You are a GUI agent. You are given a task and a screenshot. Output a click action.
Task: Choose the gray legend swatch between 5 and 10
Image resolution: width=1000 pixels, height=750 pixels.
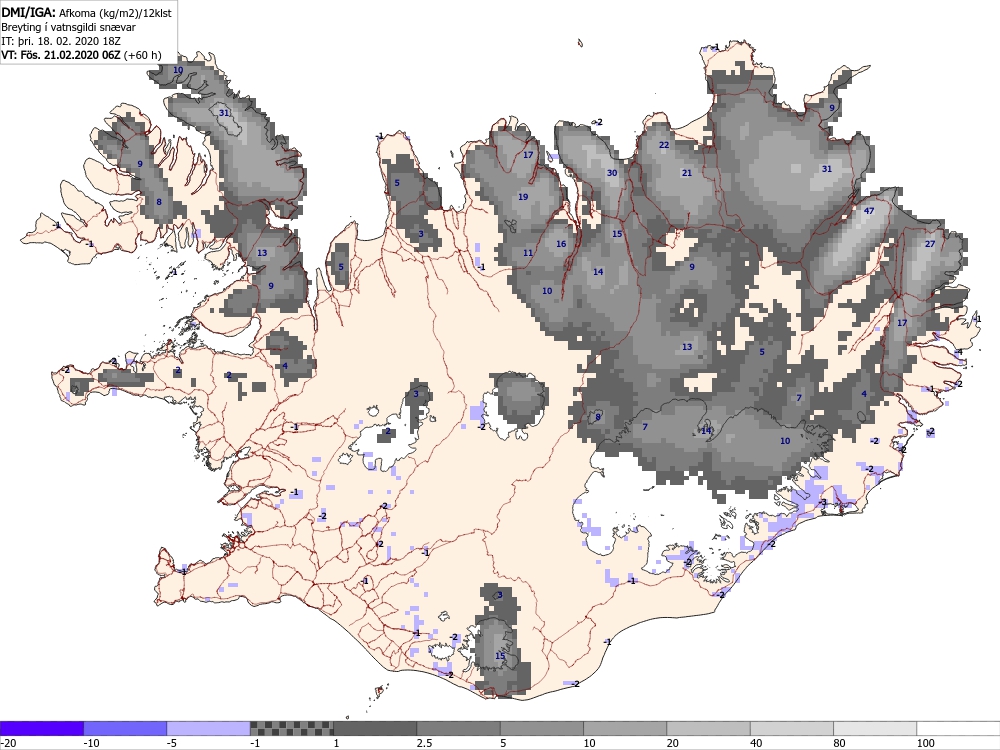point(542,728)
